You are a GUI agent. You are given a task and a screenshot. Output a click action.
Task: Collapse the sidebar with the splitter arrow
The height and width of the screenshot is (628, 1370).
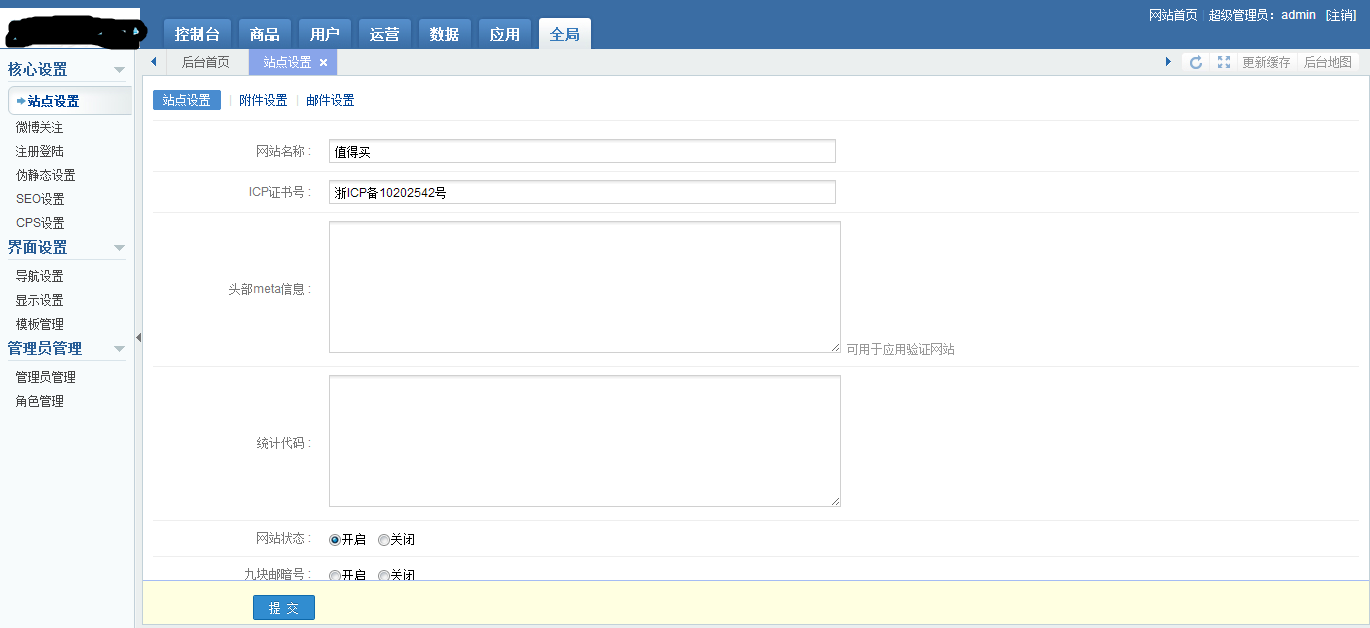138,338
